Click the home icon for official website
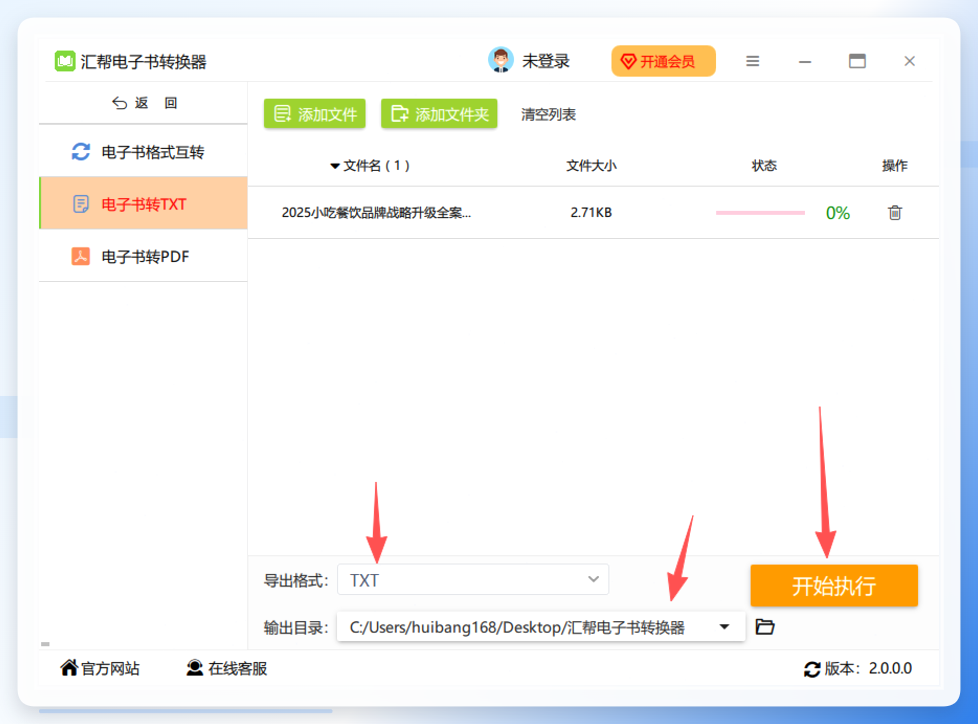Image resolution: width=978 pixels, height=724 pixels. [x=69, y=667]
